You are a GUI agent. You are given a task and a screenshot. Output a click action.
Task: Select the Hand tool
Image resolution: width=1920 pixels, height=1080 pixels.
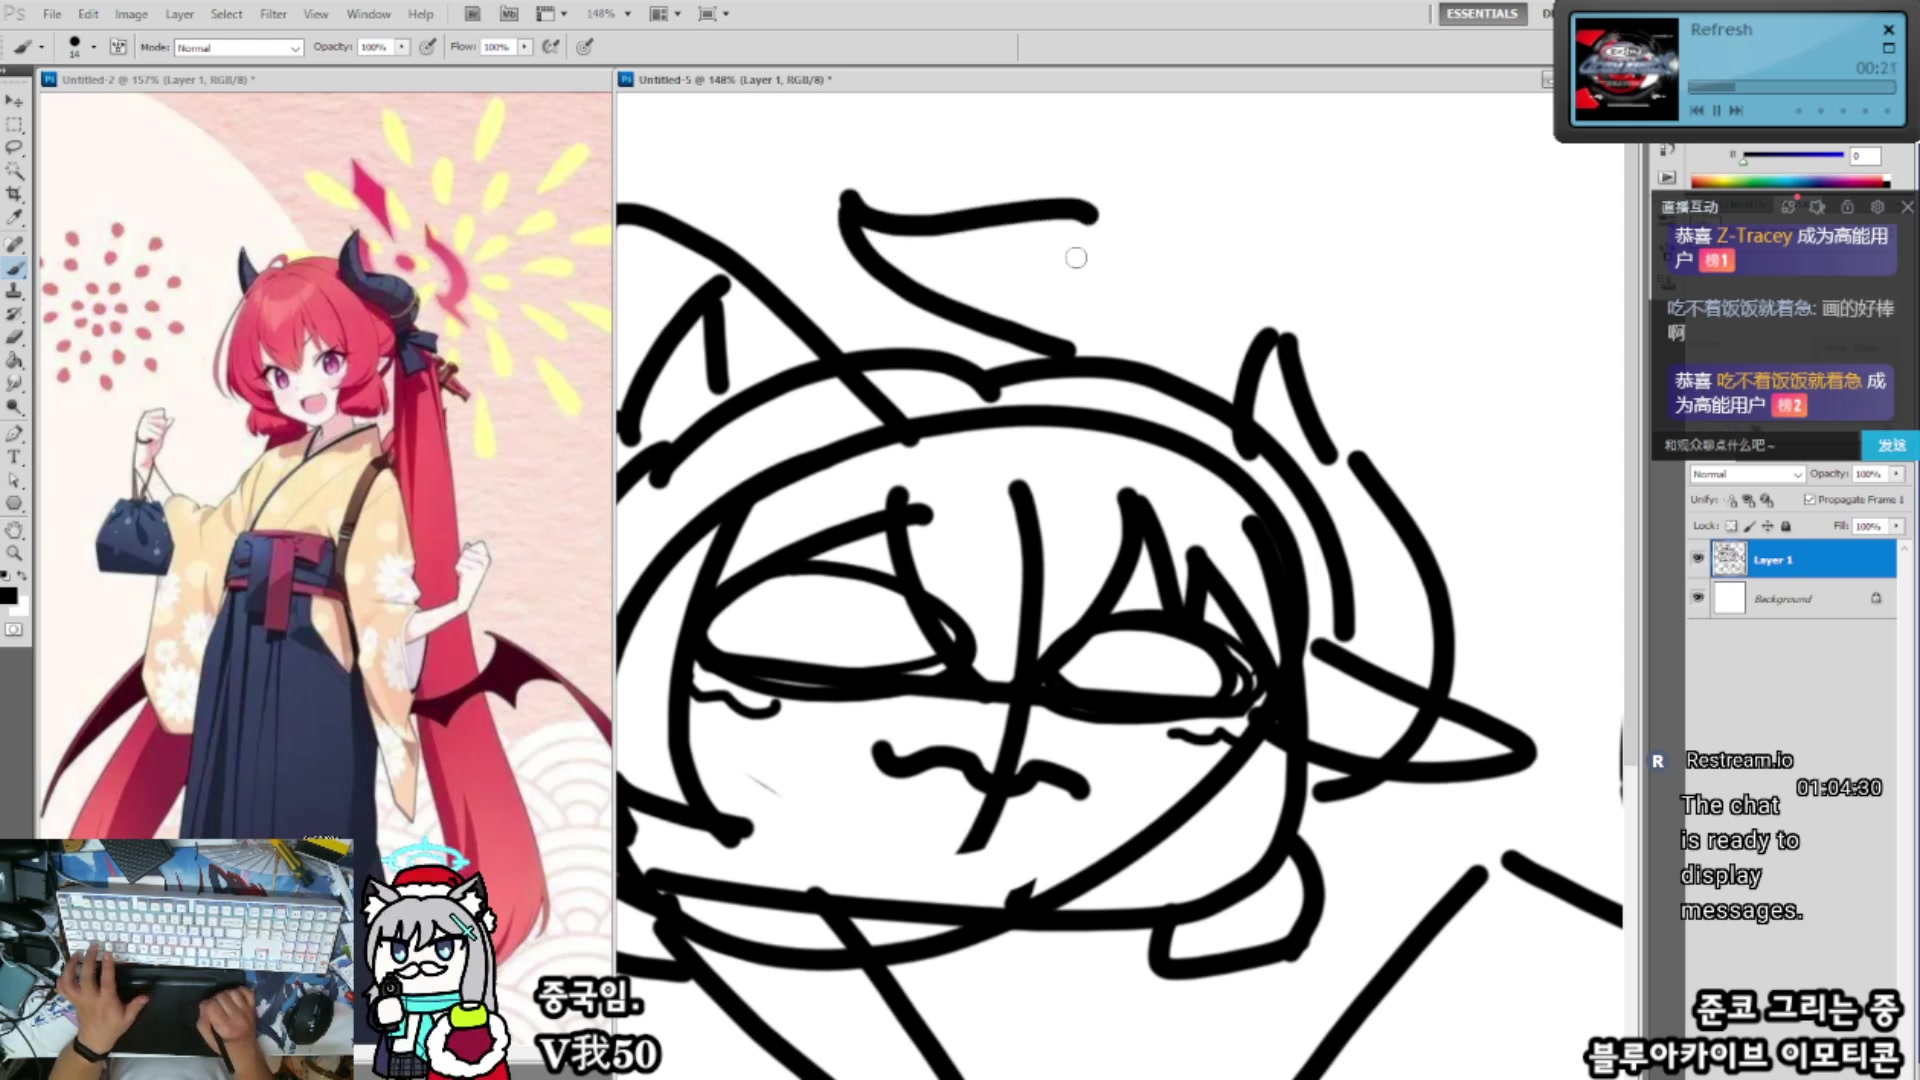point(14,530)
